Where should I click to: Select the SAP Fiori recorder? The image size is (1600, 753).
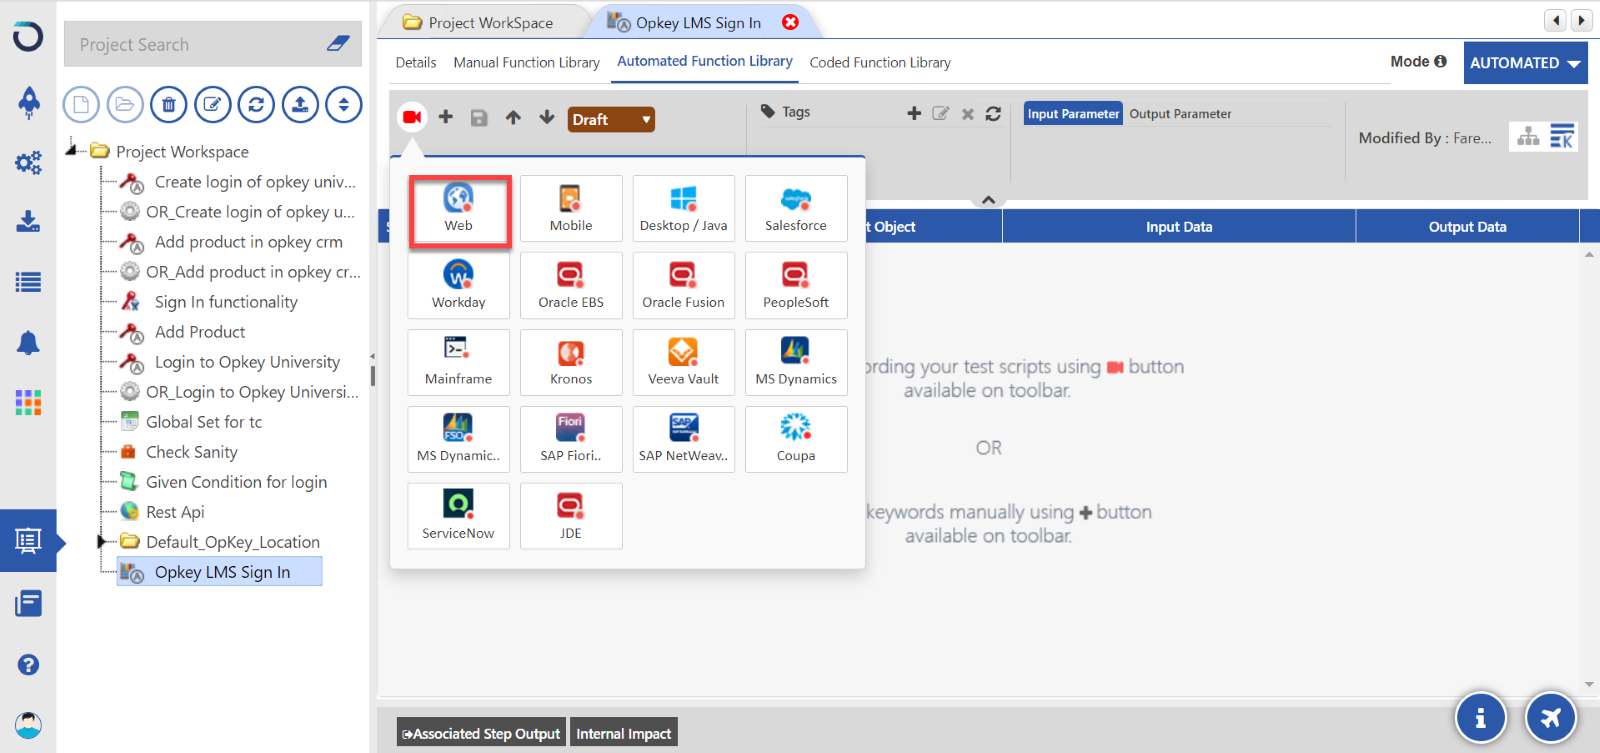pos(571,440)
